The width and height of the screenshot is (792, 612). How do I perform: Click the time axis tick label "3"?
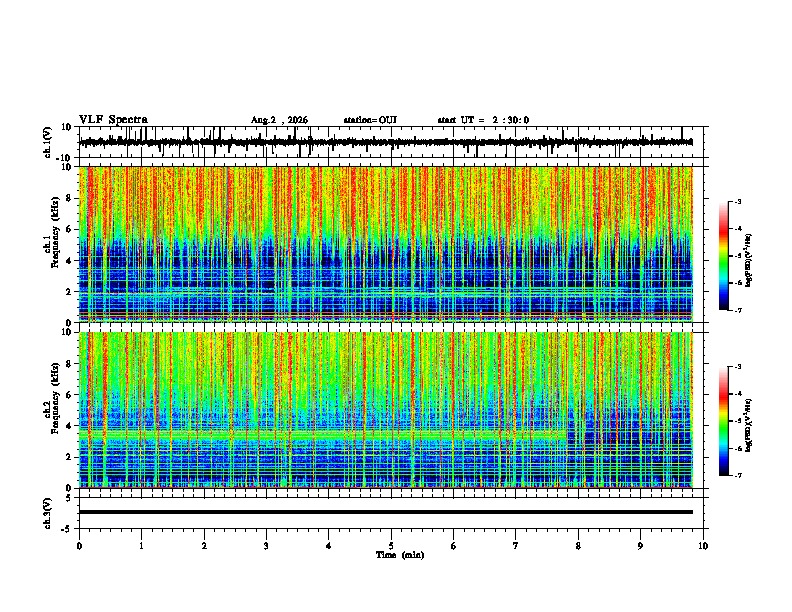click(266, 546)
